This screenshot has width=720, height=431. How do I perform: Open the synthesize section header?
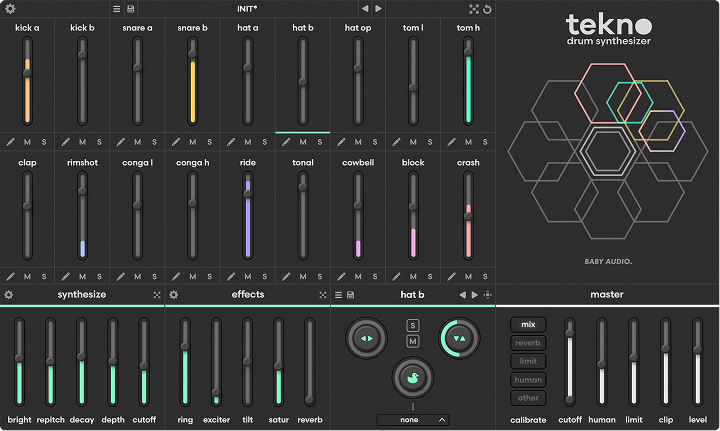point(82,295)
